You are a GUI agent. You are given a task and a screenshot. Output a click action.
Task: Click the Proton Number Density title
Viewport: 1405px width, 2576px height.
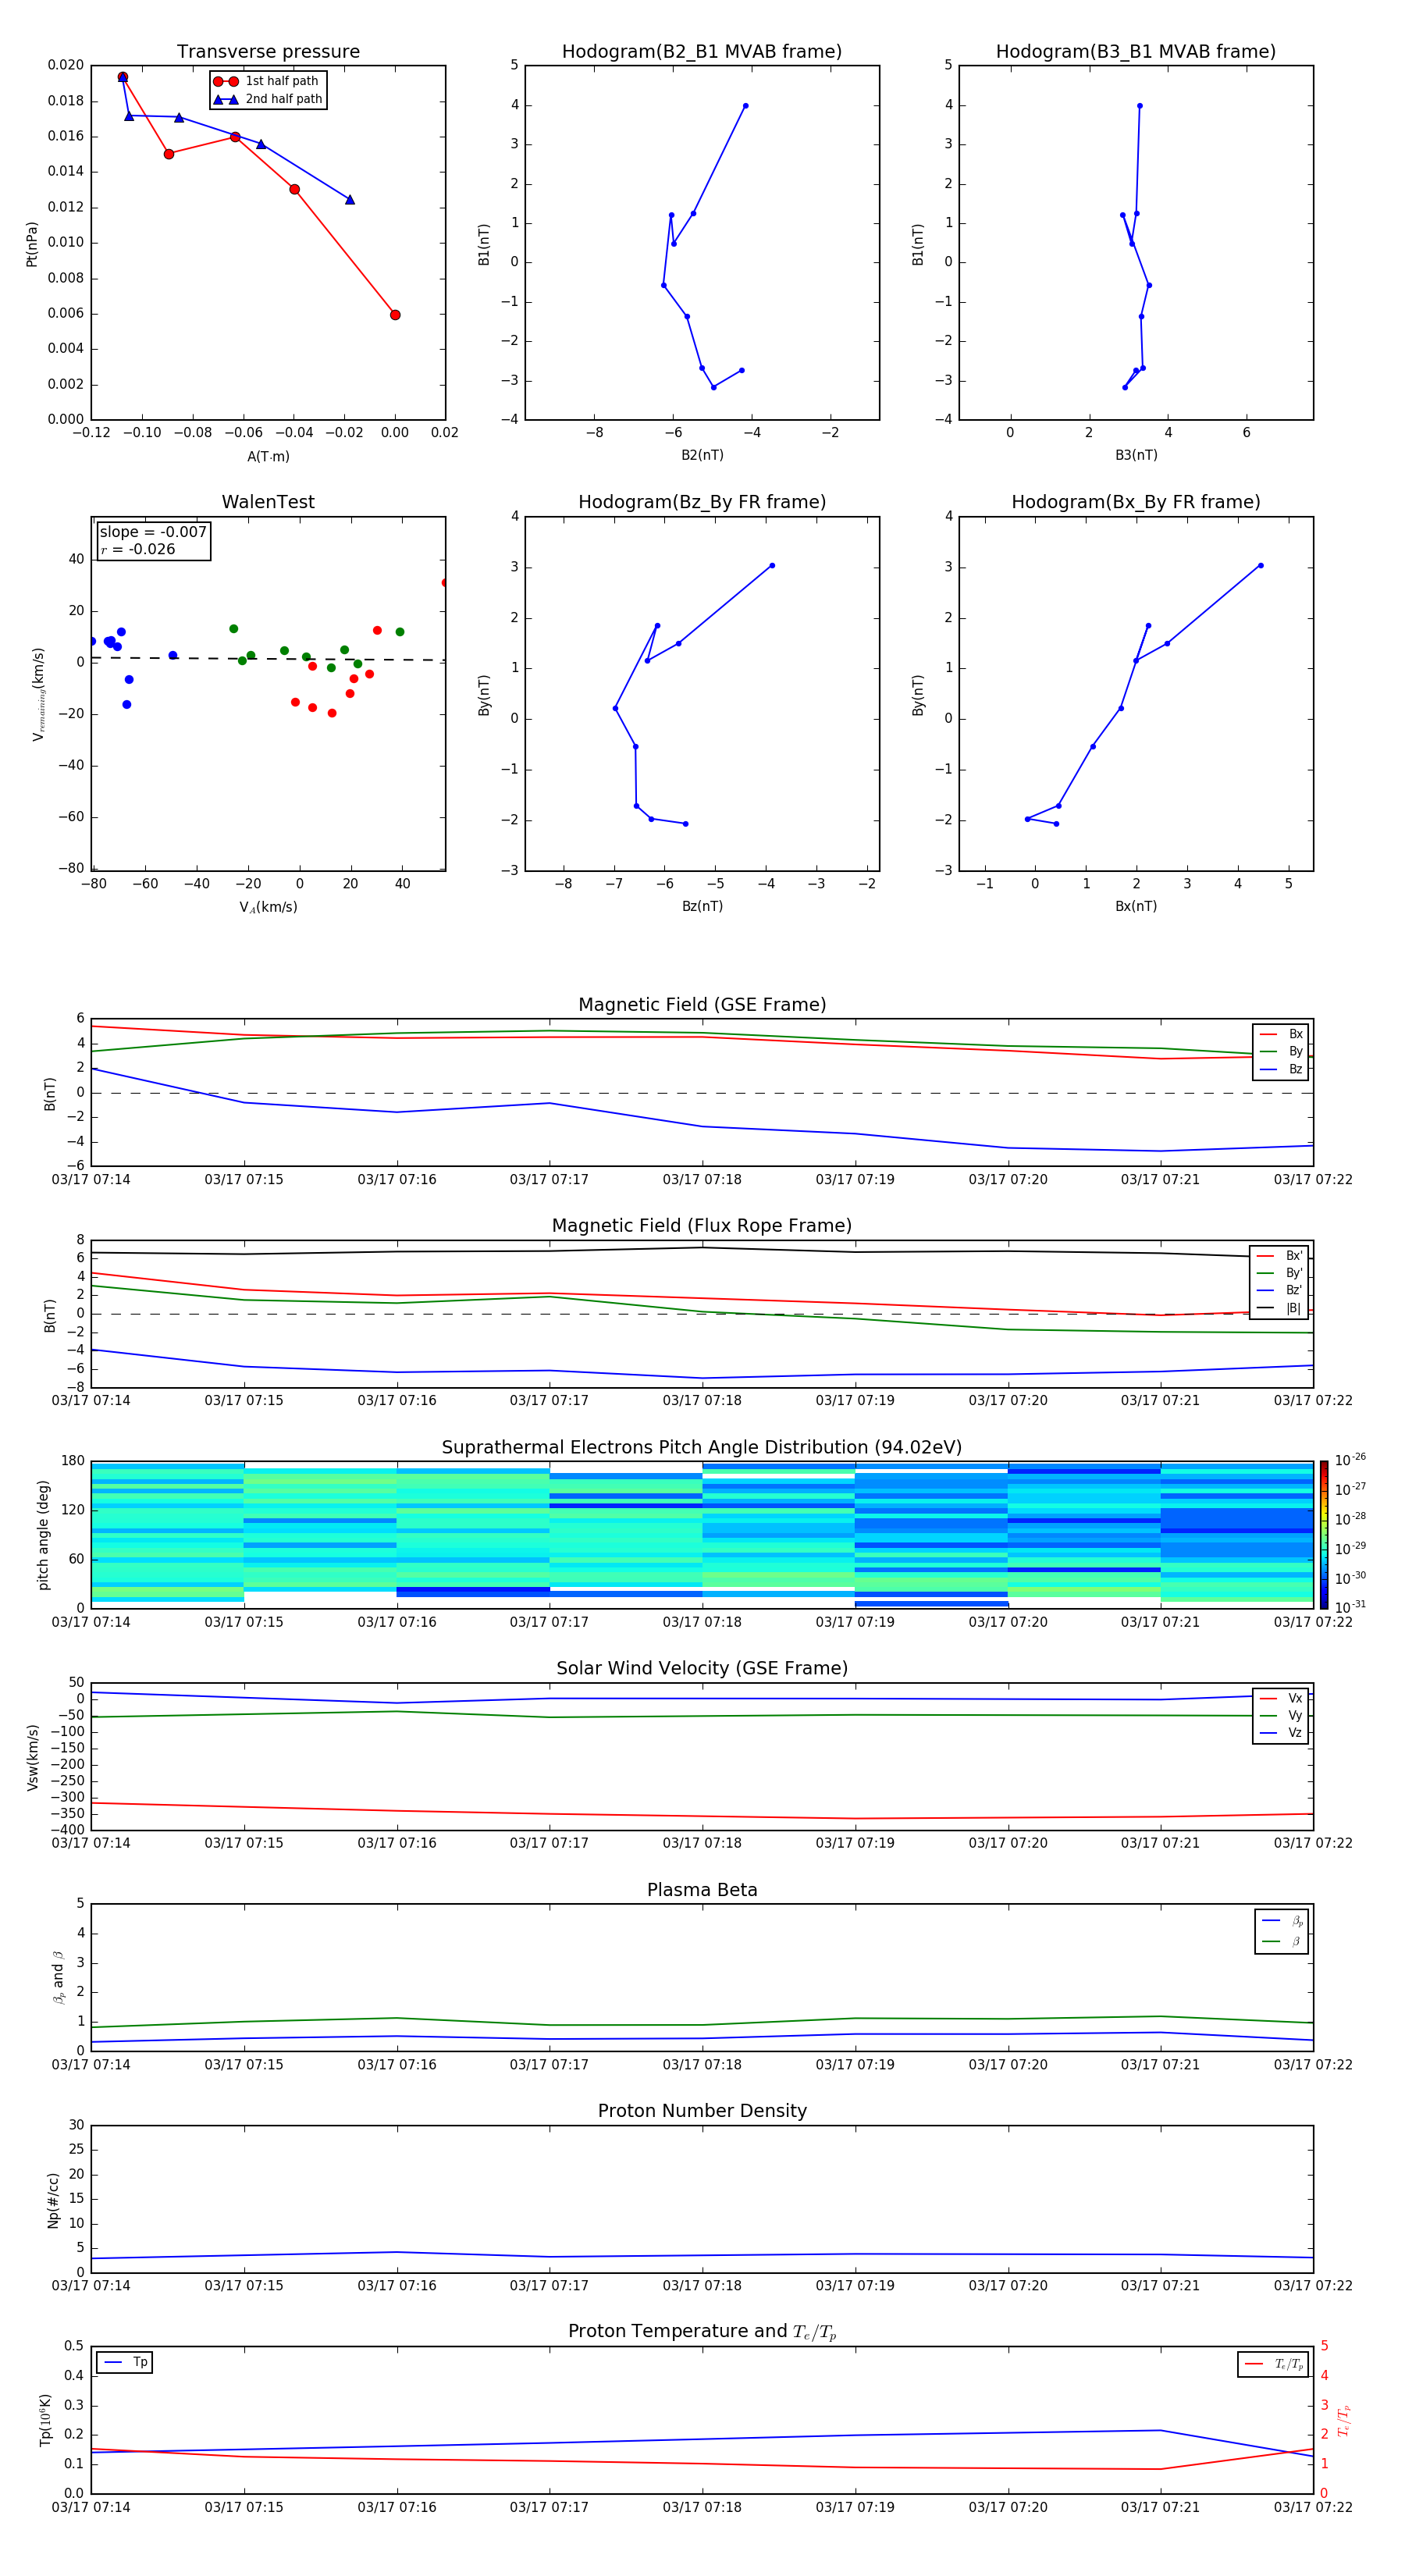coord(702,2111)
